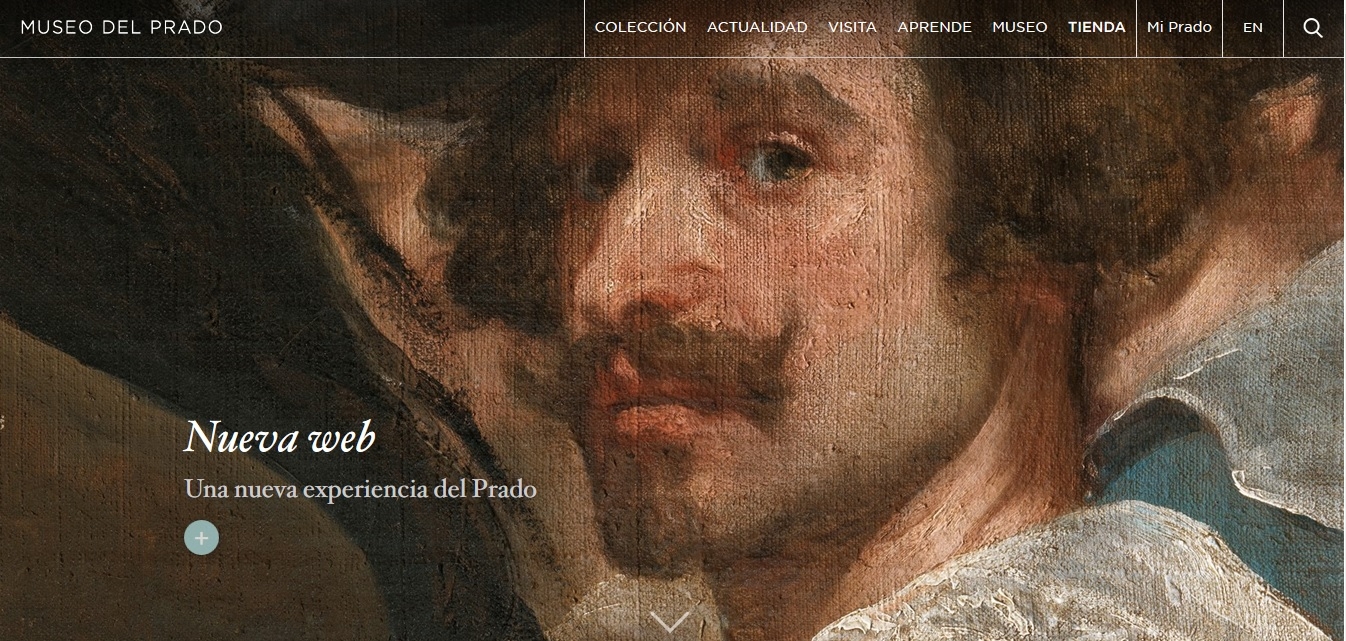Image resolution: width=1346 pixels, height=641 pixels.
Task: Open Mi Prado account area
Action: pos(1179,28)
